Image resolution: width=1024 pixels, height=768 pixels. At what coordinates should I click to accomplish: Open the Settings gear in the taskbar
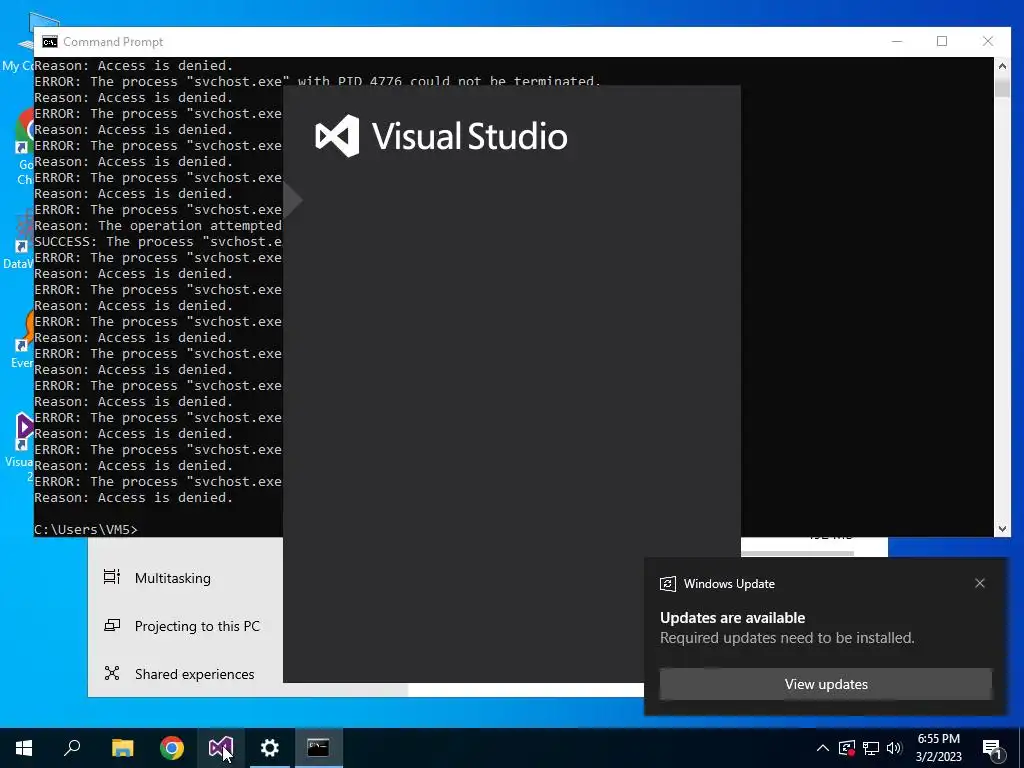tap(270, 748)
